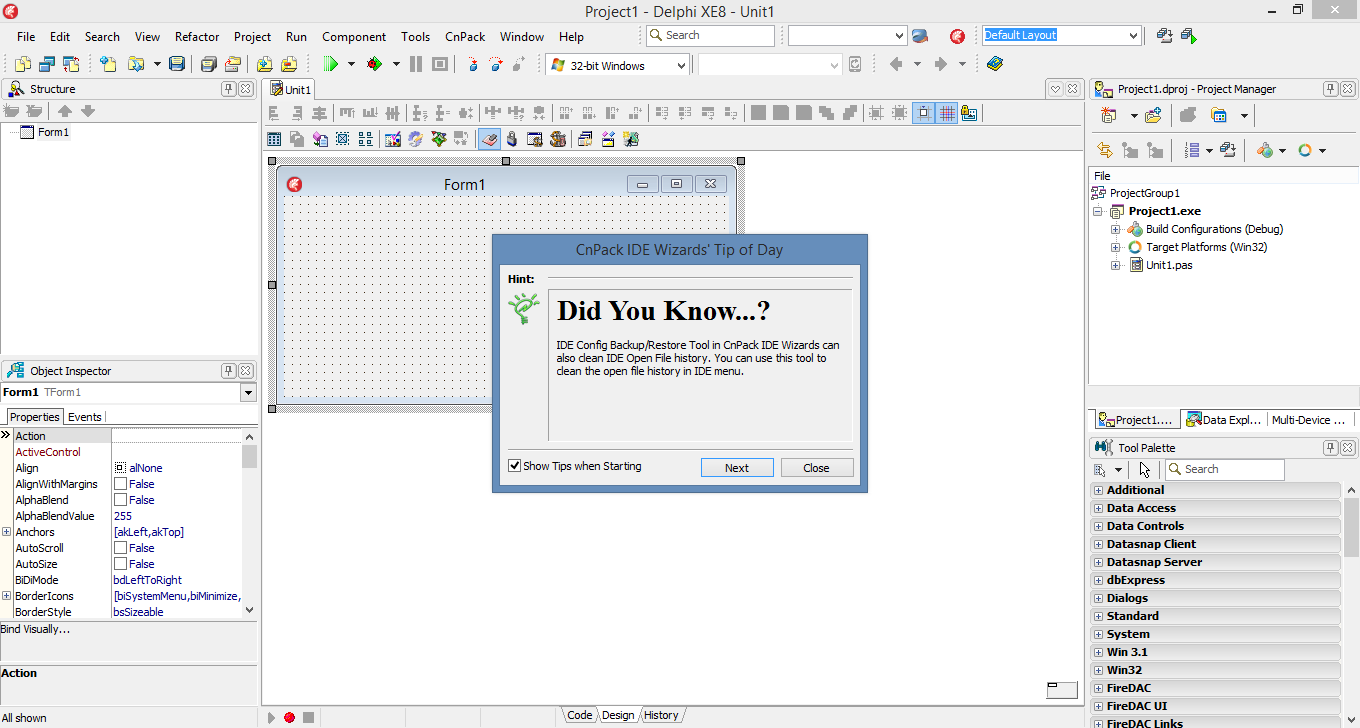Switch to the Events tab
Image resolution: width=1360 pixels, height=728 pixels.
pos(84,417)
